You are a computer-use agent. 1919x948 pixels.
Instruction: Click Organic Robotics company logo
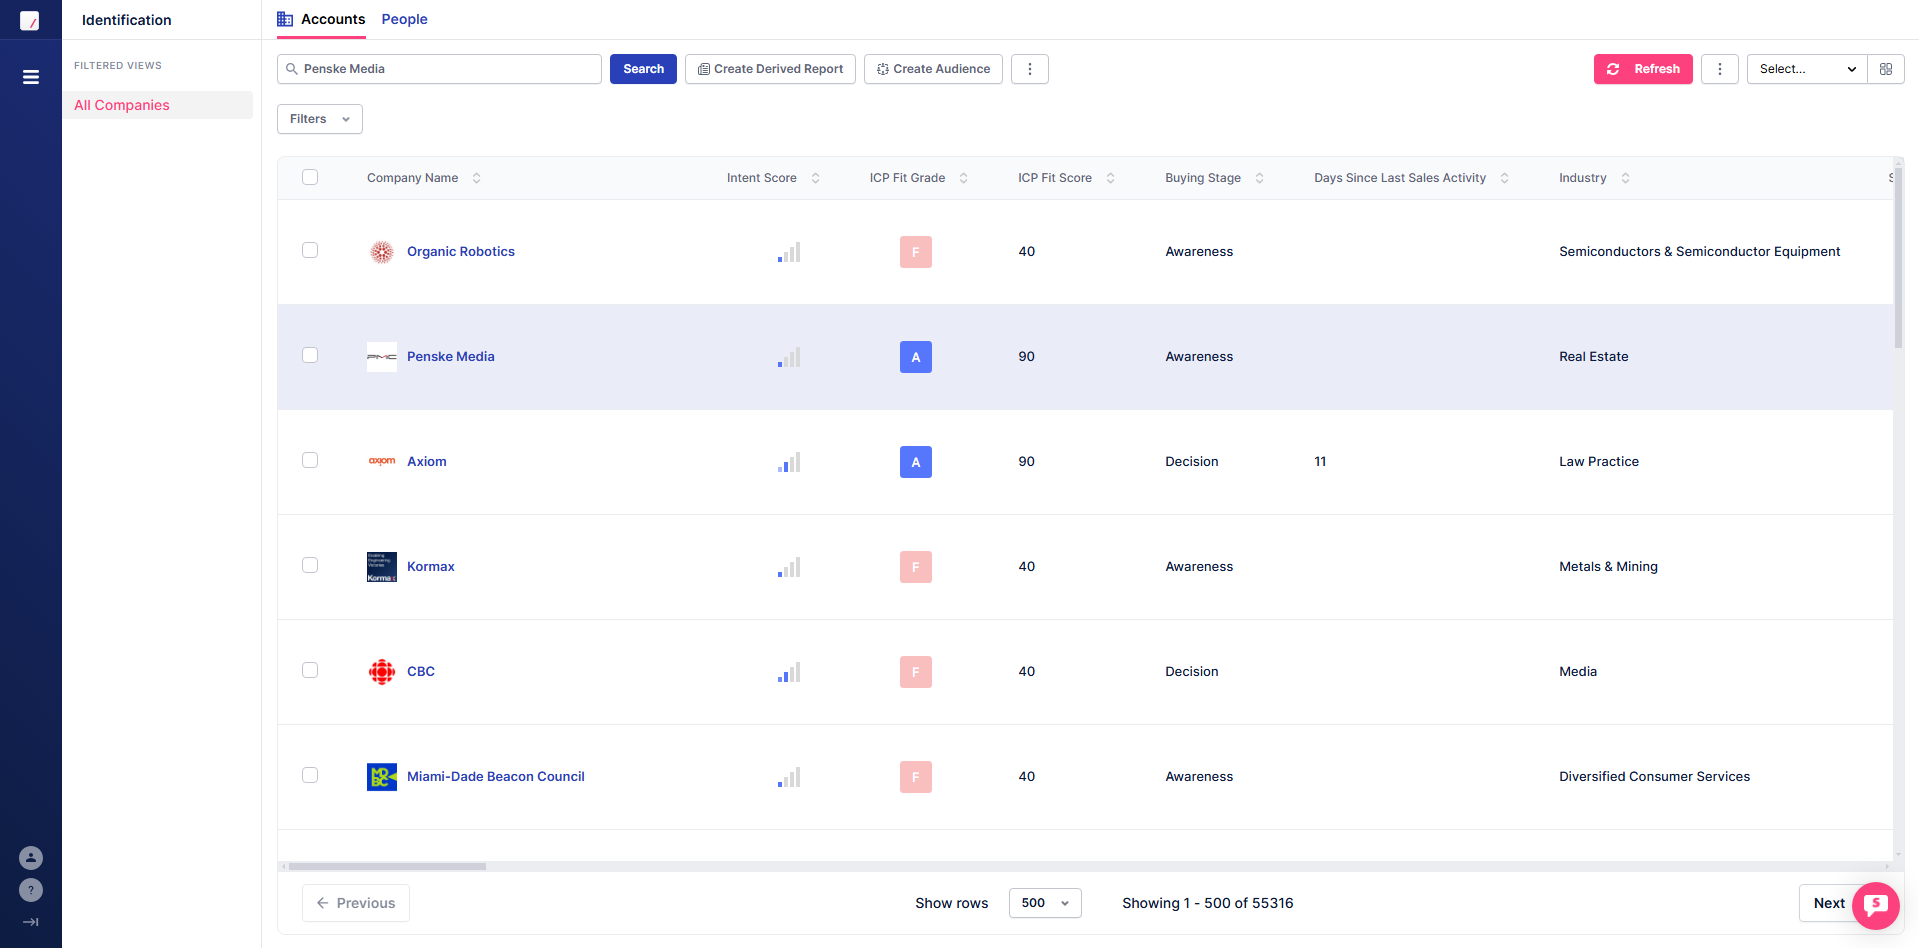click(x=382, y=252)
